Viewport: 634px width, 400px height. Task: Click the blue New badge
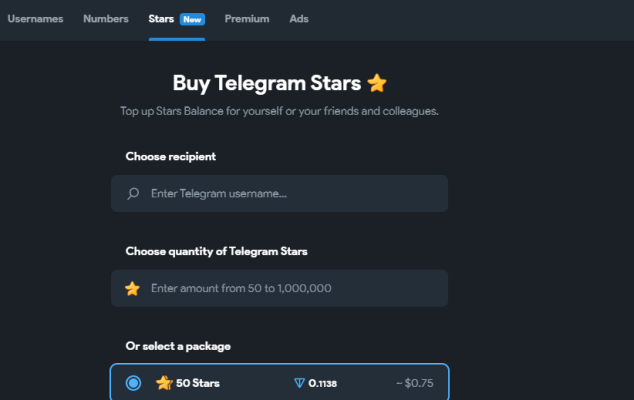[x=191, y=19]
